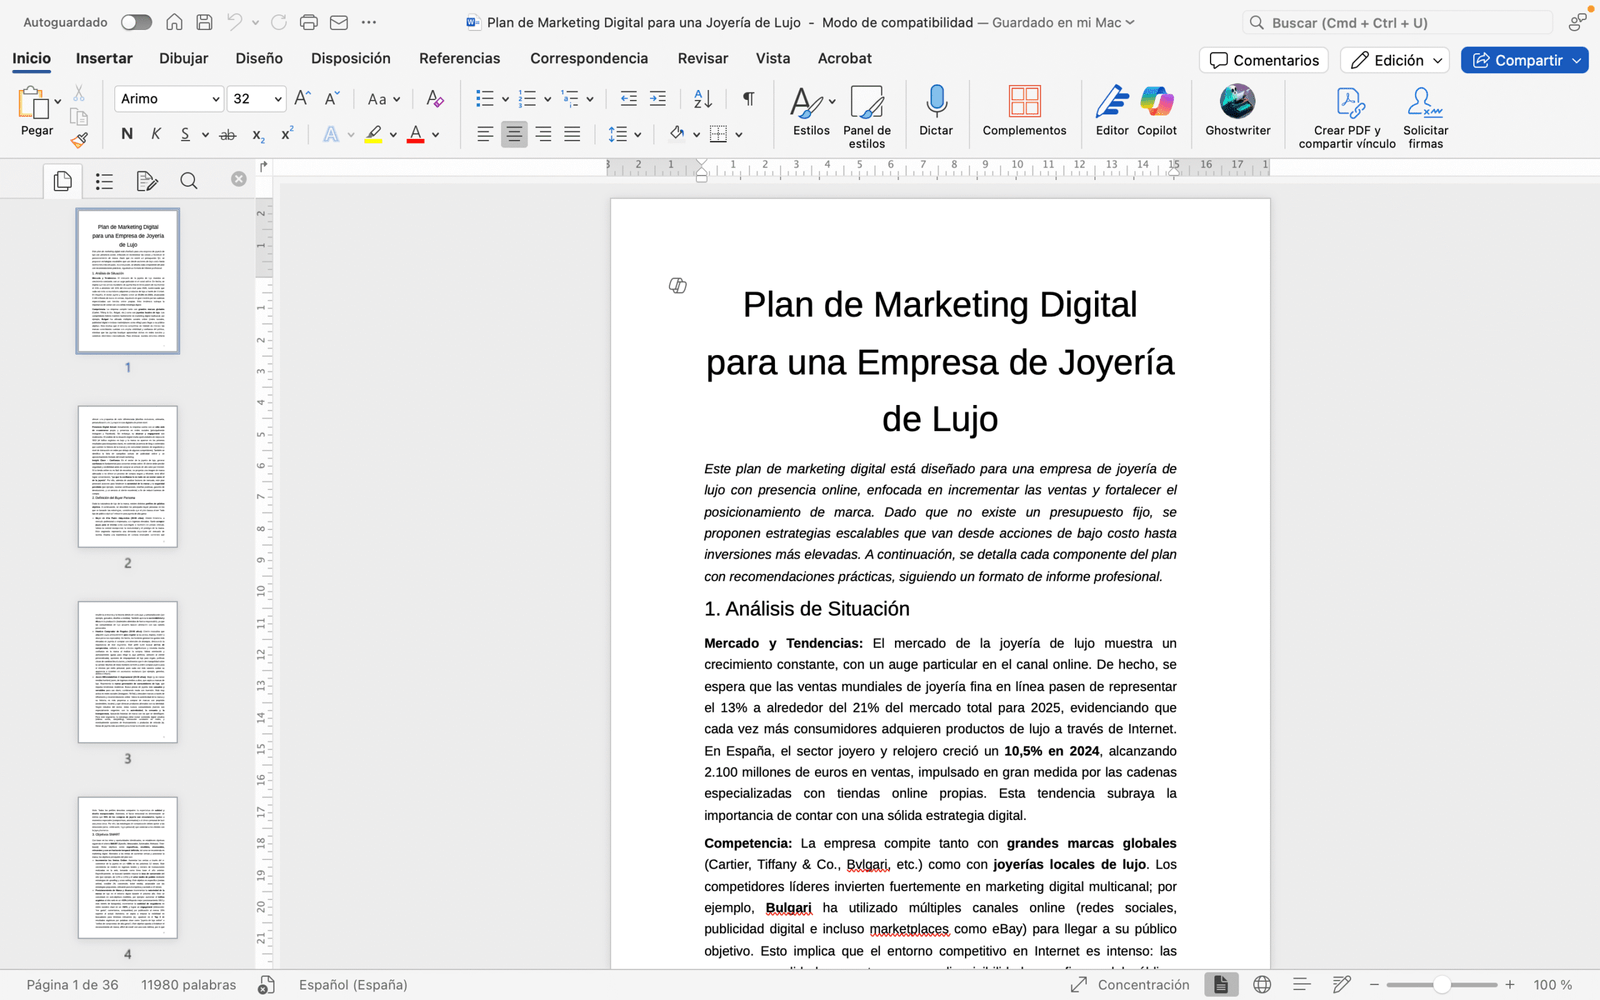Open the Editor proofing tool
1600x1000 pixels.
(1111, 102)
